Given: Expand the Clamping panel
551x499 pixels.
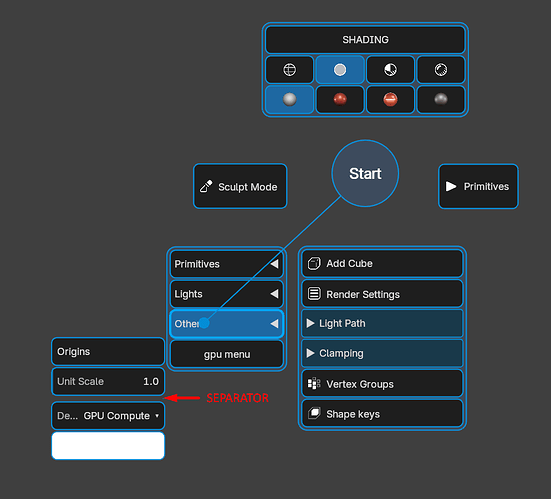Looking at the screenshot, I should [x=382, y=353].
